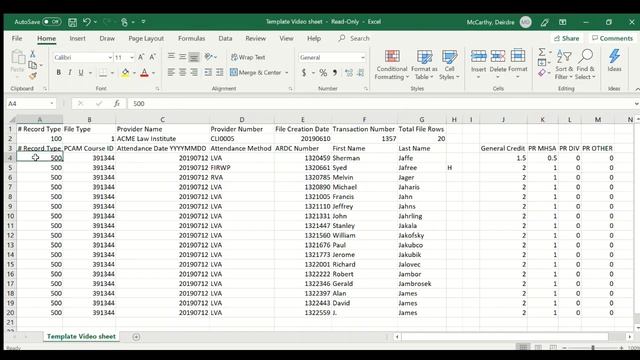Open the Fill Color dropdown arrow
This screenshot has width=640, height=360.
click(134, 73)
